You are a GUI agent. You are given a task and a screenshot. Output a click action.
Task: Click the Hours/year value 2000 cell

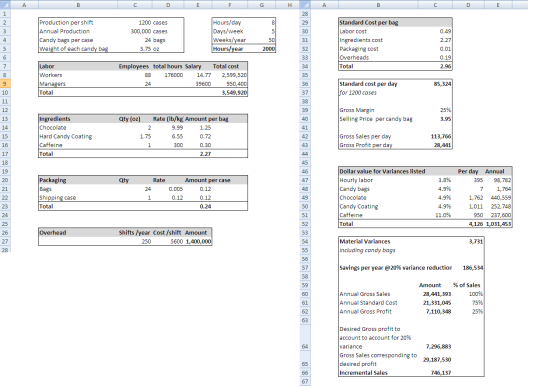click(261, 49)
